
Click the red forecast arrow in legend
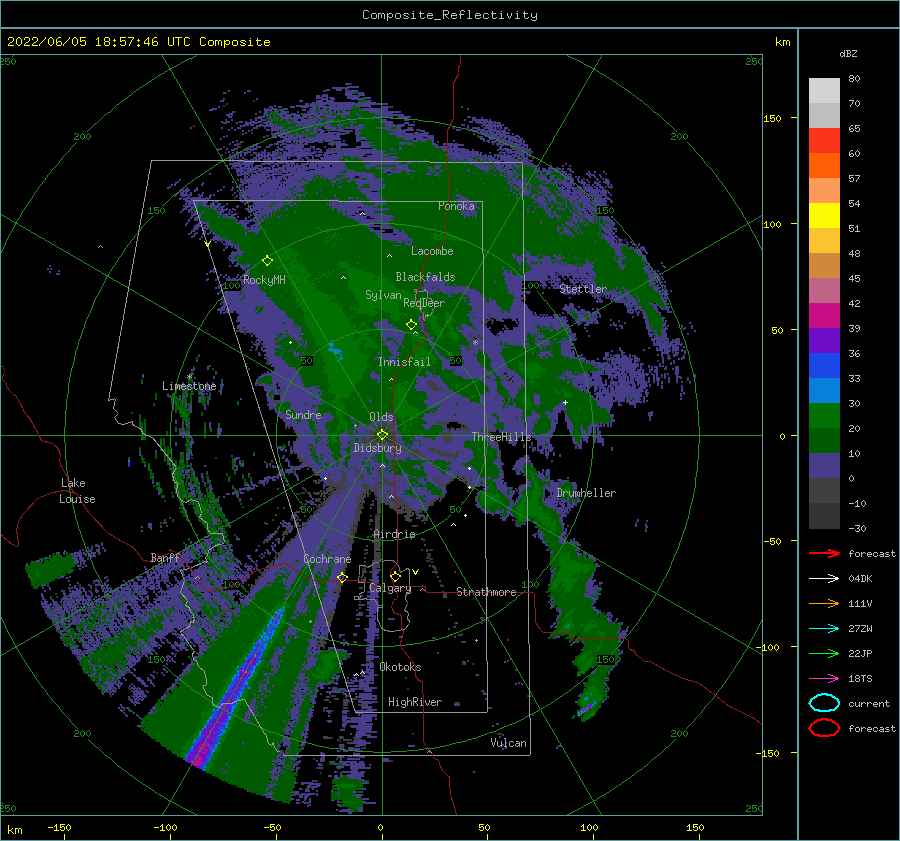(824, 553)
